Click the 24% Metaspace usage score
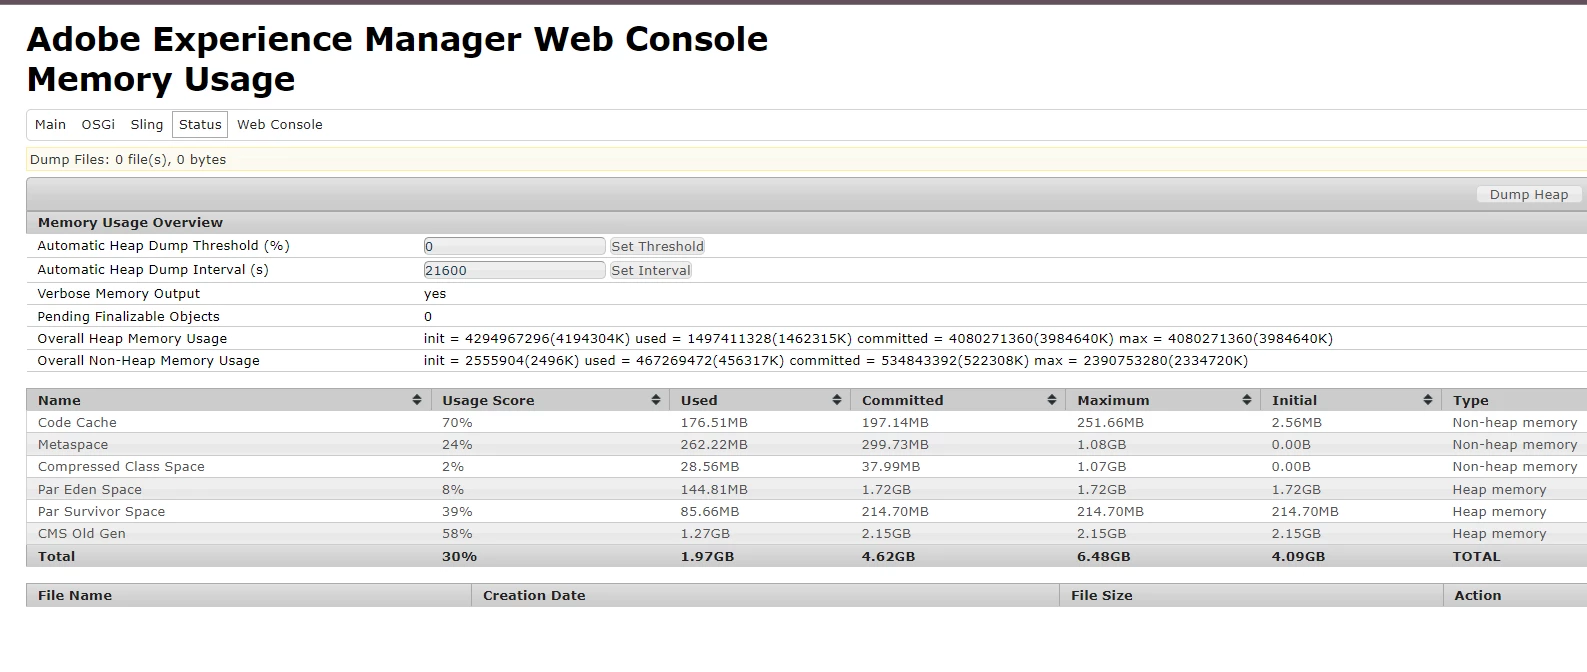Viewport: 1587px width, 672px height. tap(457, 445)
